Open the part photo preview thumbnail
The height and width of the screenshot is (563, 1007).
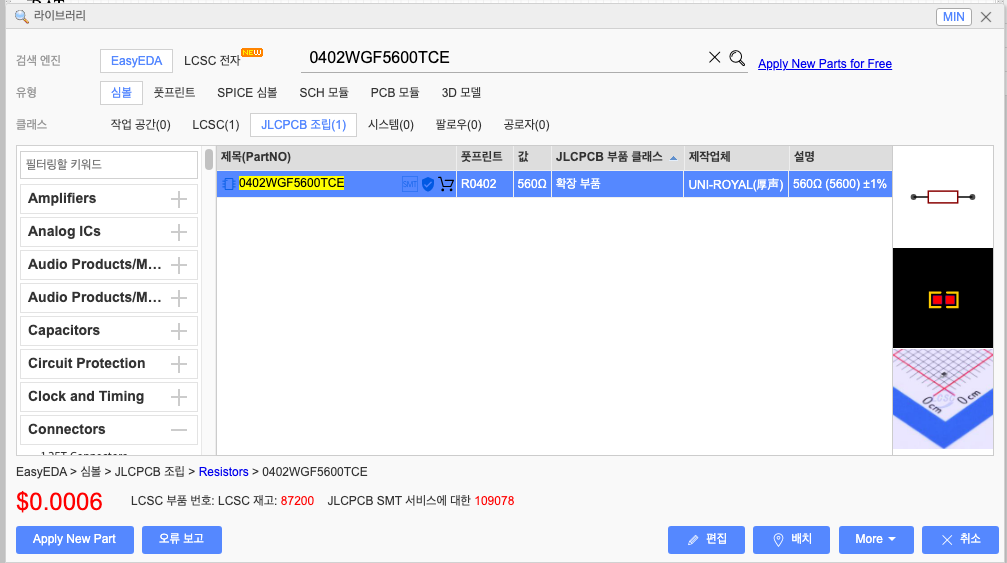tap(943, 399)
